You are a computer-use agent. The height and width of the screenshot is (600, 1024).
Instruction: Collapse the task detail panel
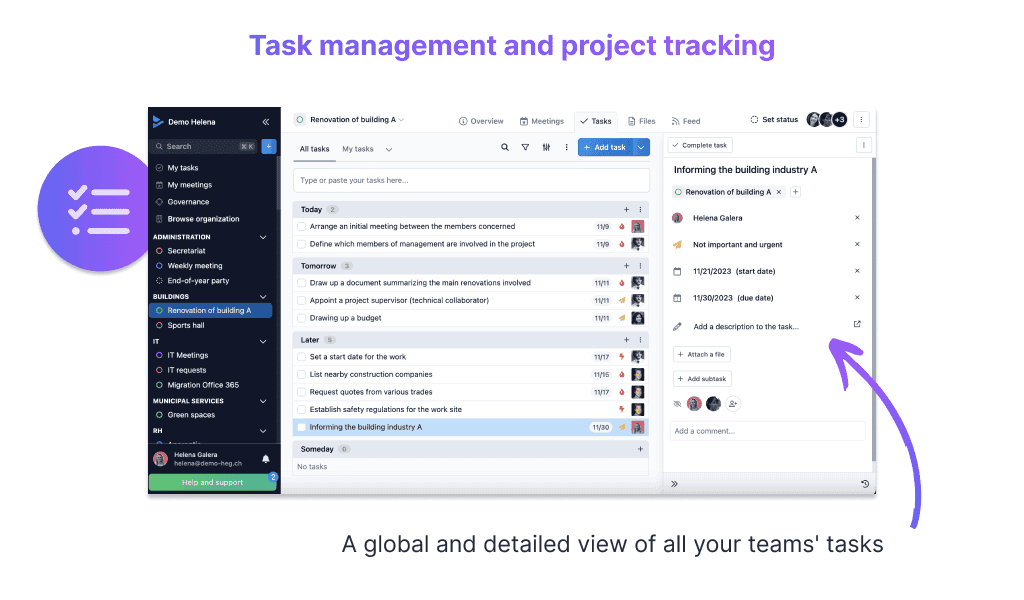point(675,484)
